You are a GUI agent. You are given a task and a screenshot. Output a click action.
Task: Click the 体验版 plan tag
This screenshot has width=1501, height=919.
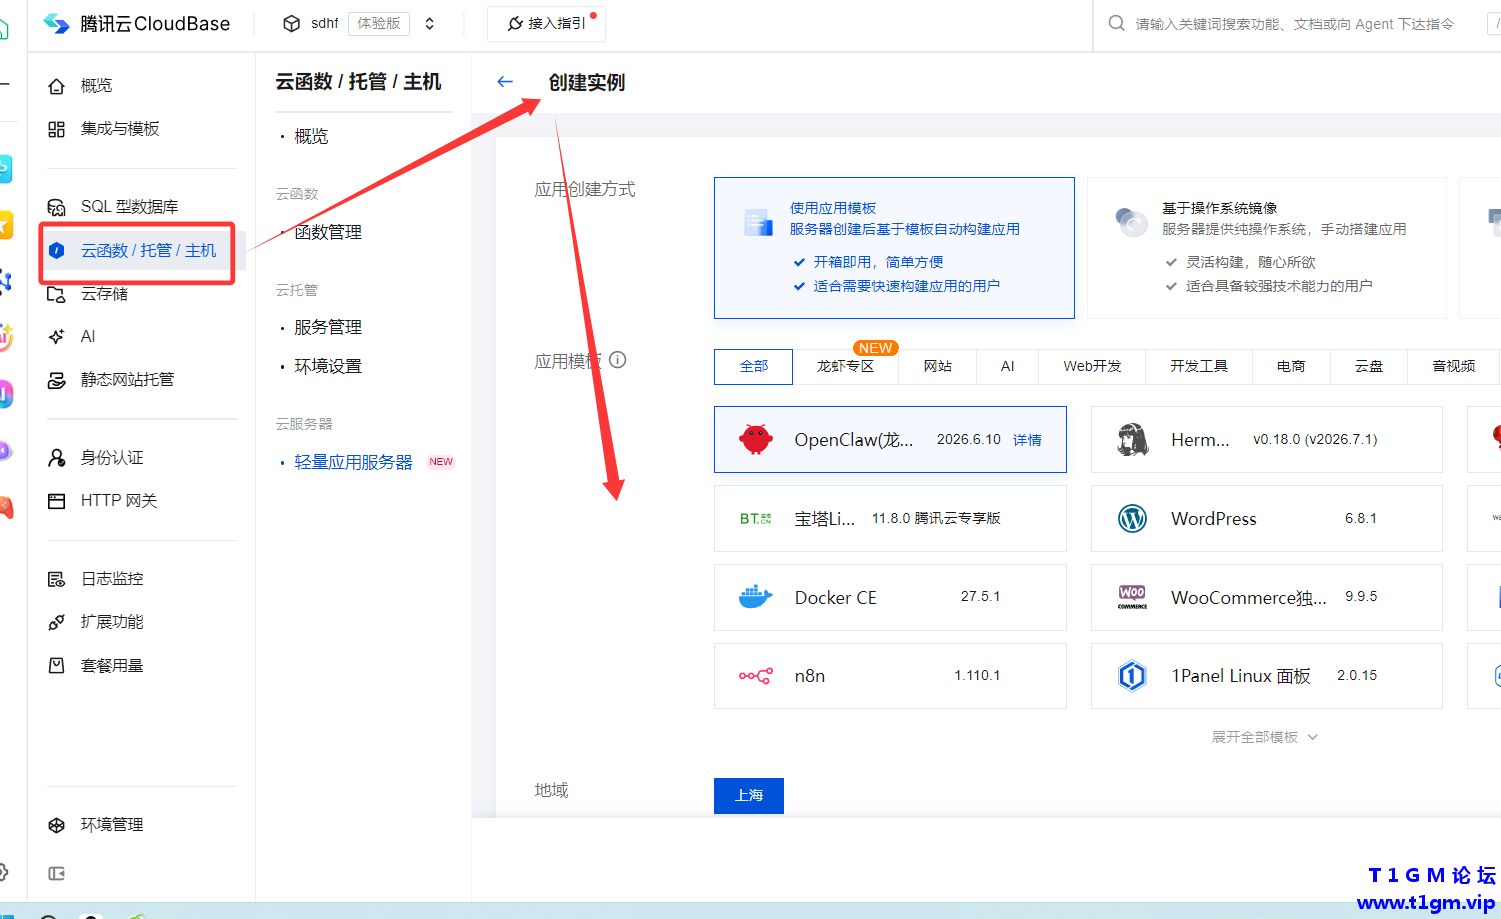379,23
